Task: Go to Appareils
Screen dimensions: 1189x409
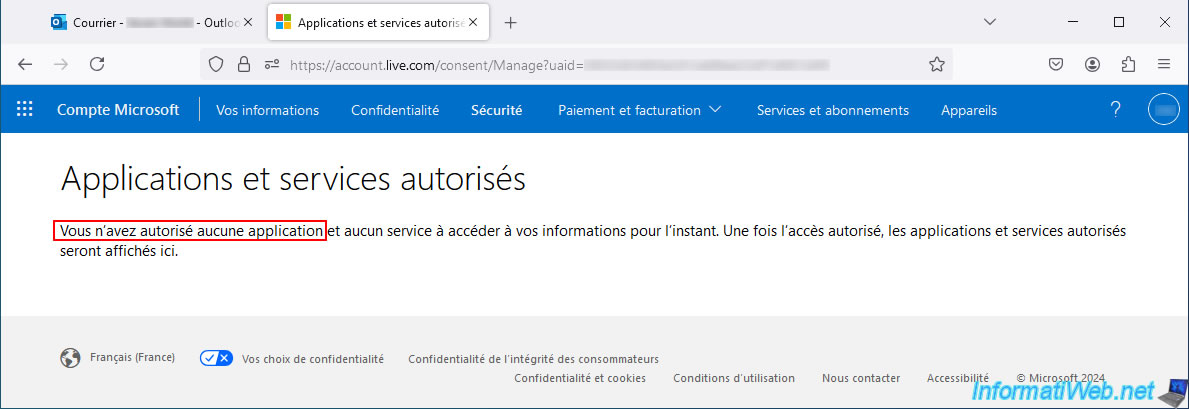Action: 969,110
